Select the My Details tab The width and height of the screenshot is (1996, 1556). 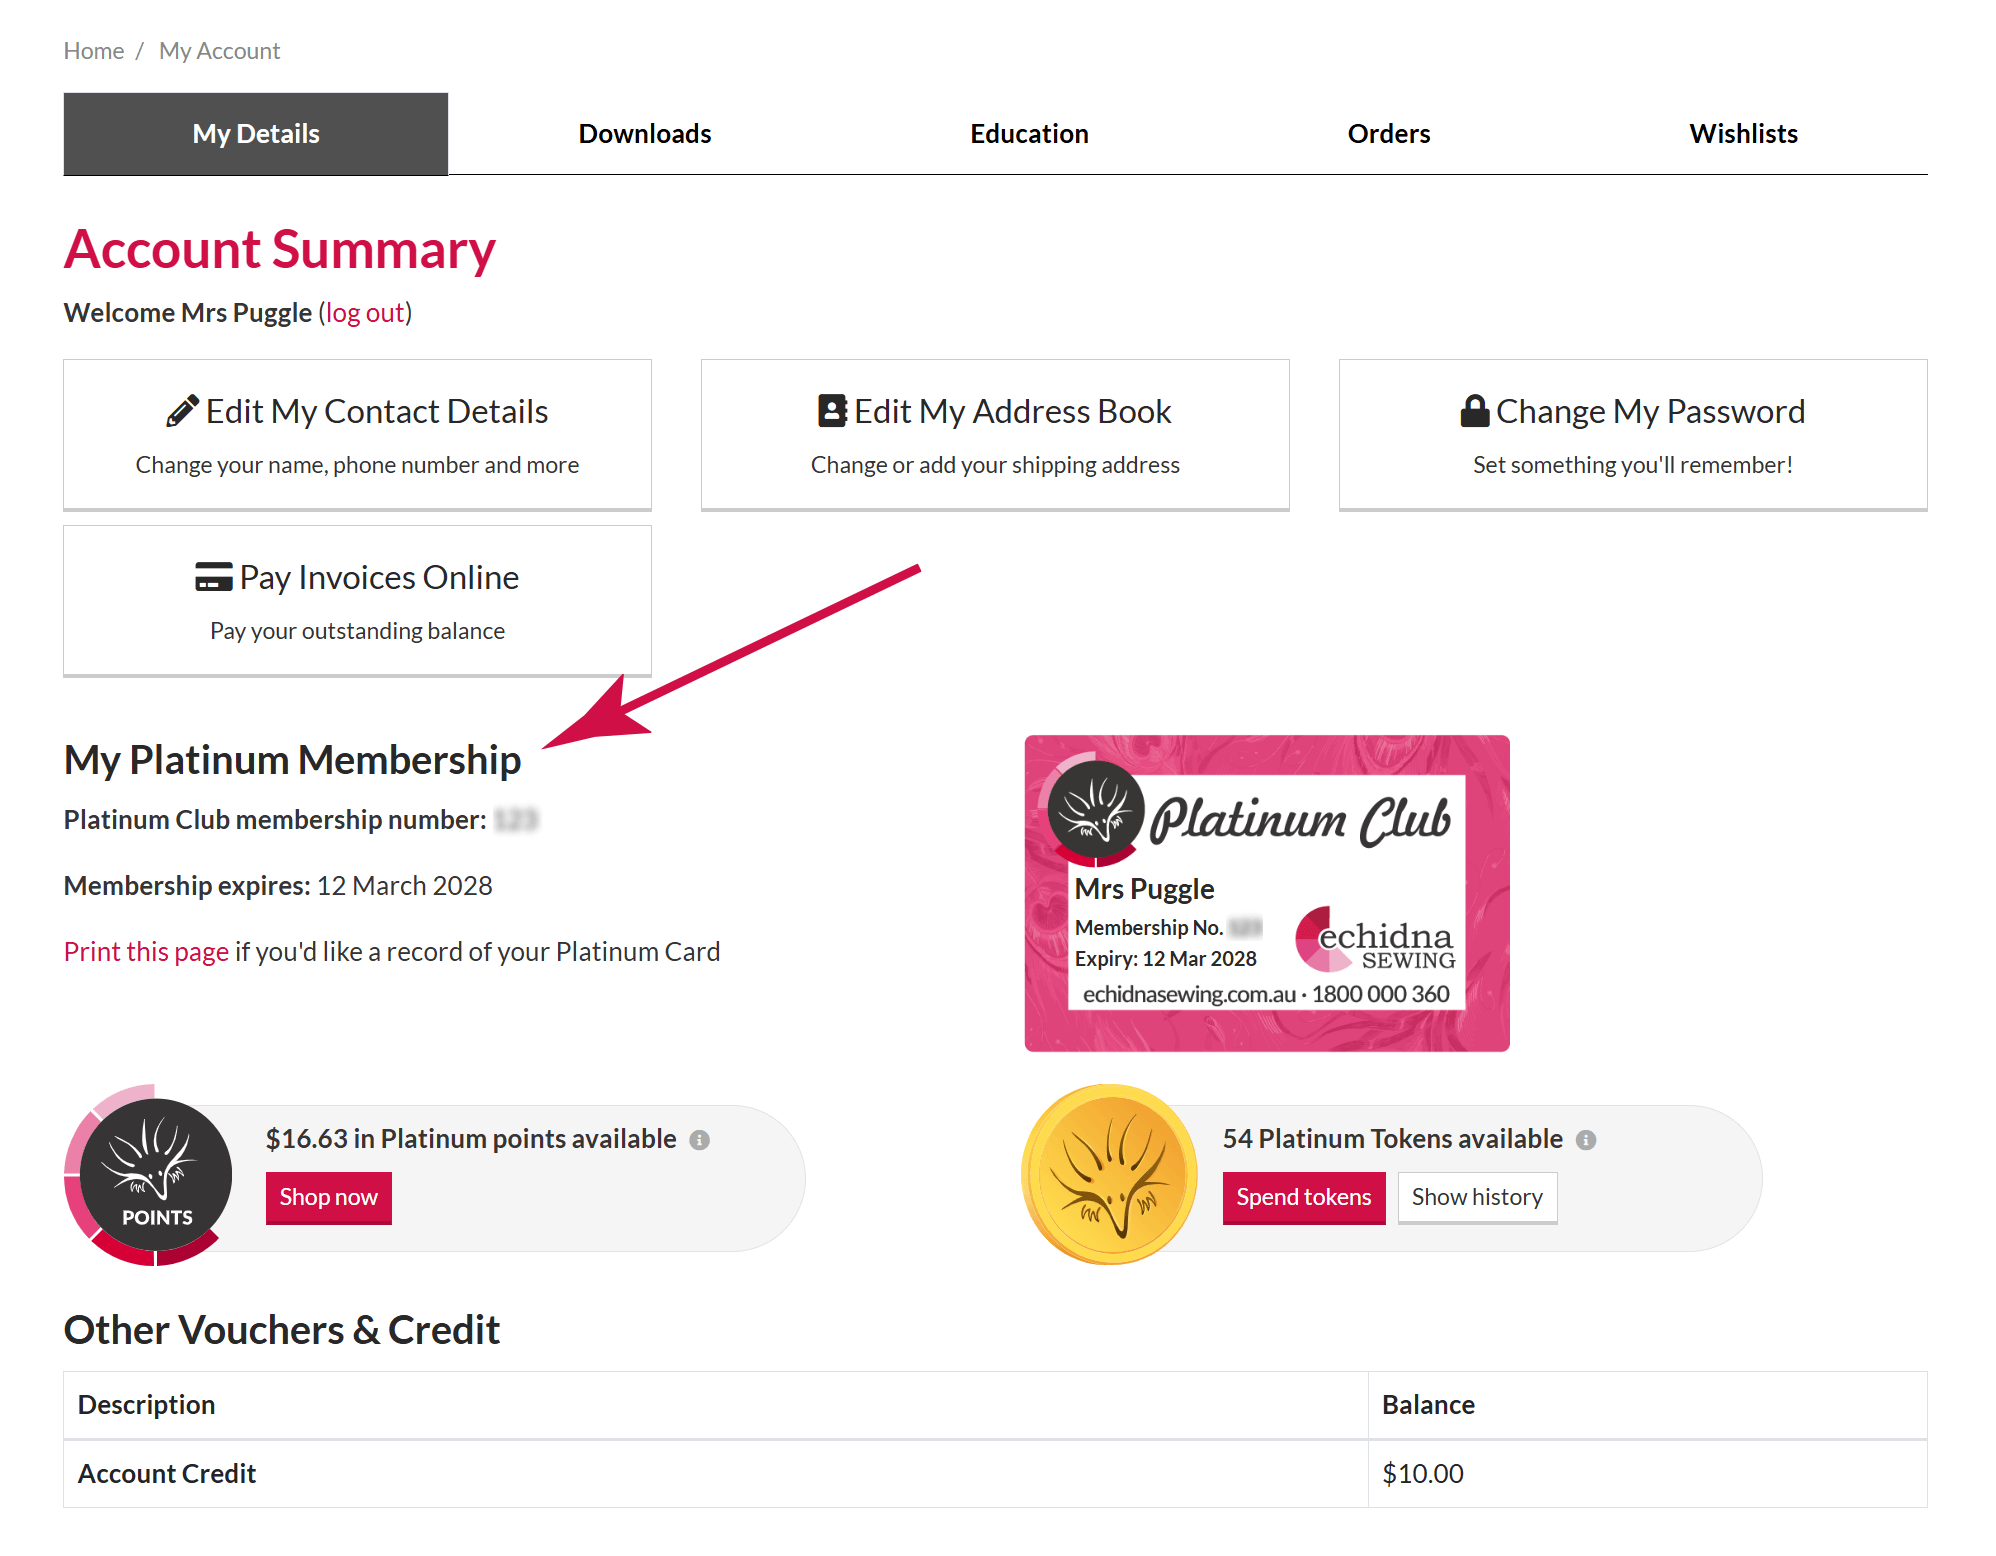[256, 134]
